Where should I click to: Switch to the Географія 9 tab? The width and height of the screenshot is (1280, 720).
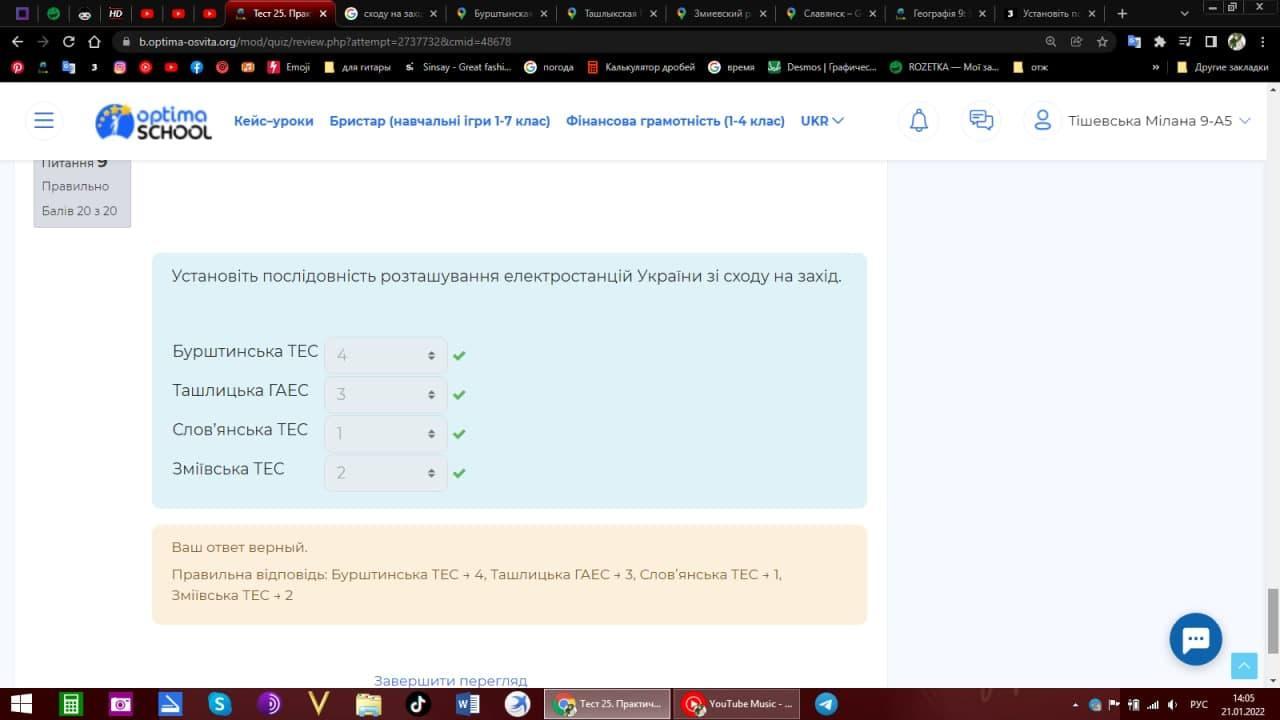pyautogui.click(x=940, y=14)
